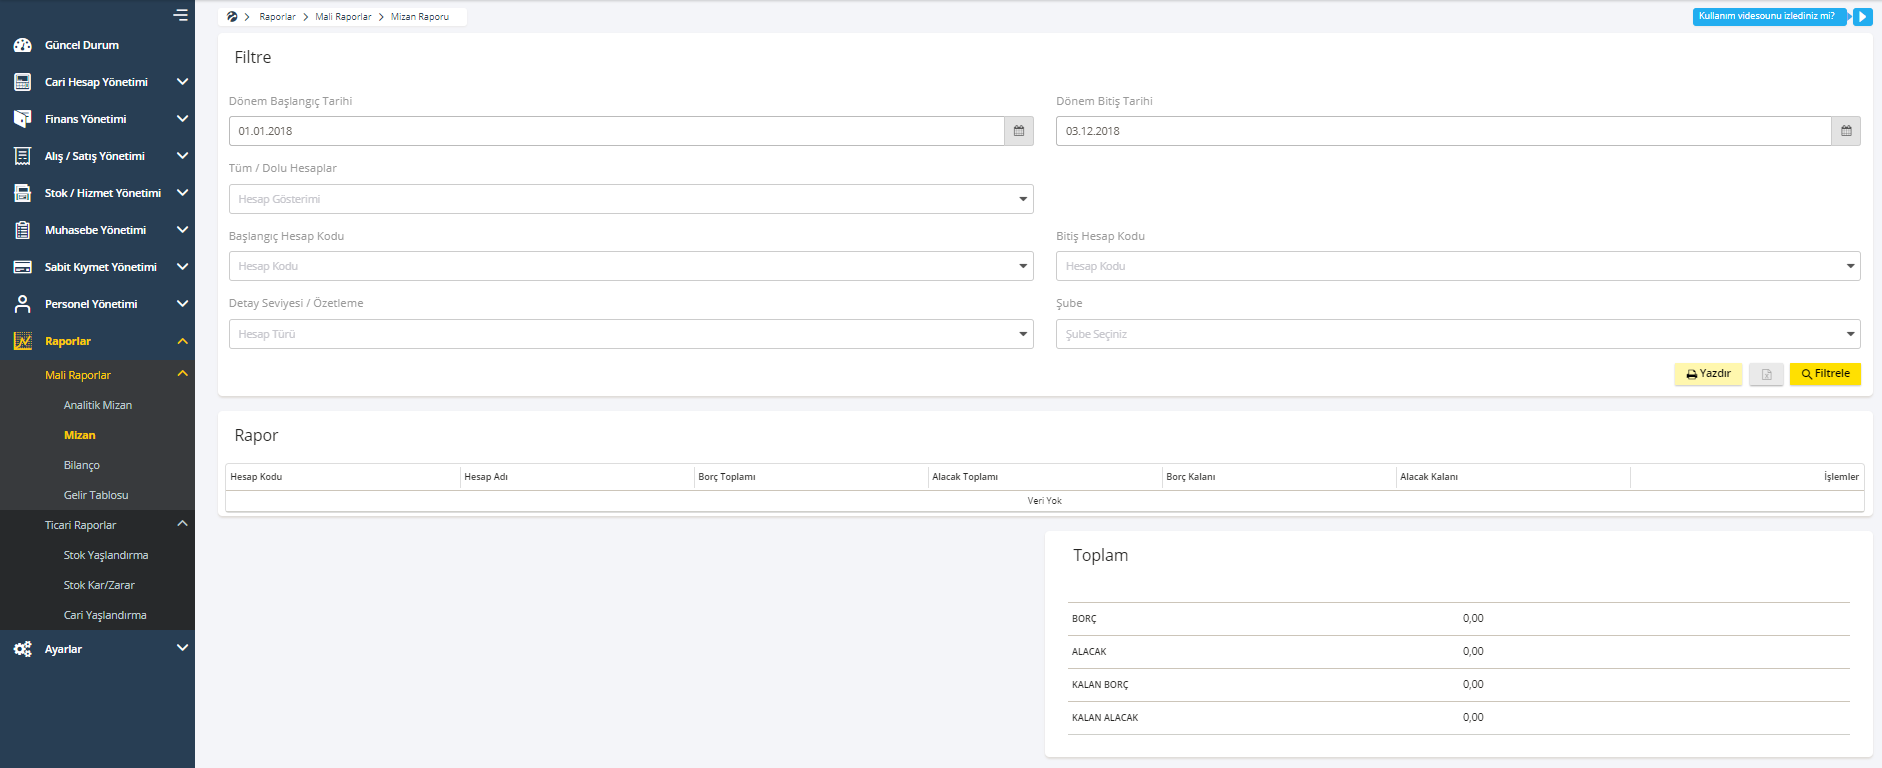Open Bilanço report

(x=82, y=465)
